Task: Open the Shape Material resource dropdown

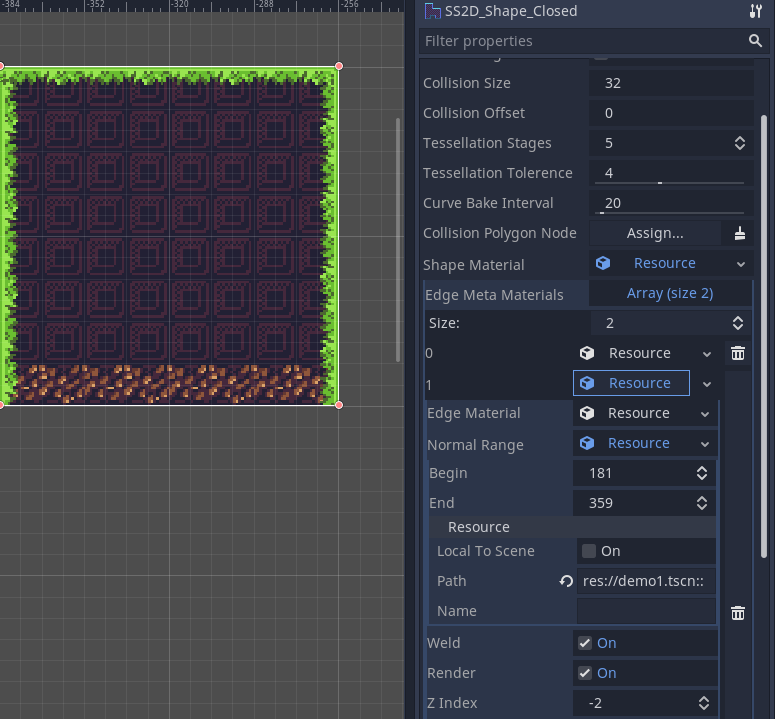Action: [x=740, y=264]
